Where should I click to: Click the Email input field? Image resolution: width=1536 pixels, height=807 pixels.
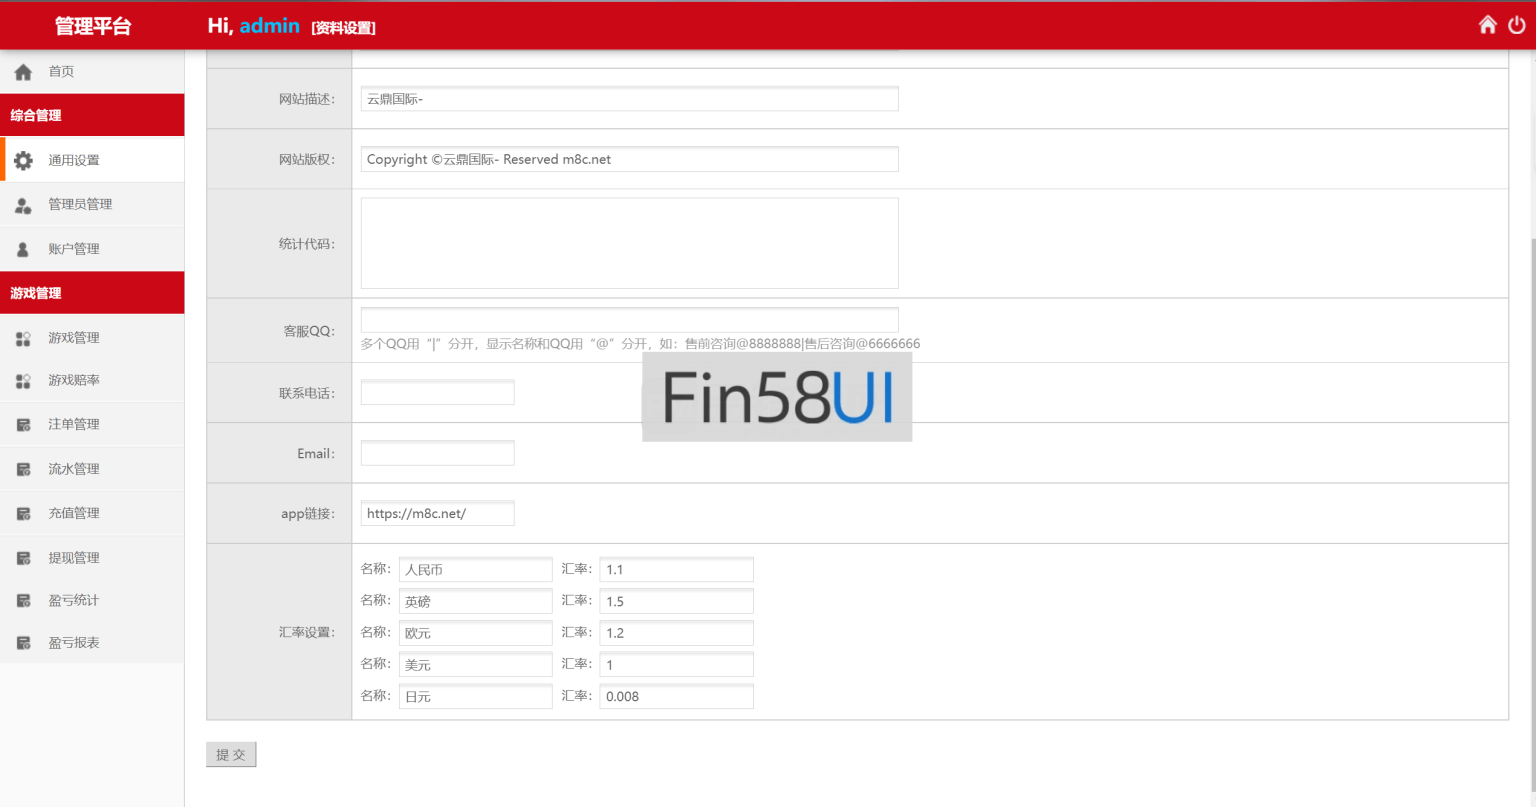pyautogui.click(x=437, y=454)
